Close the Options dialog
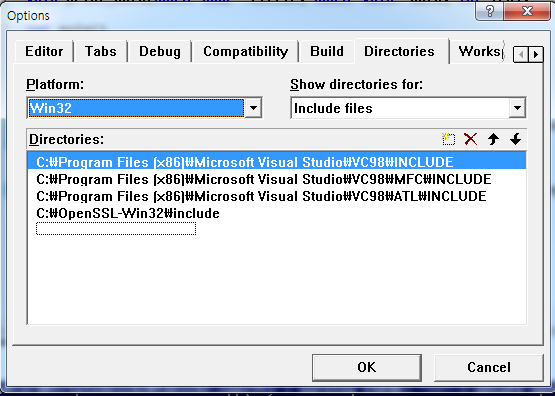Screen dimensions: 555x396 click(x=527, y=11)
